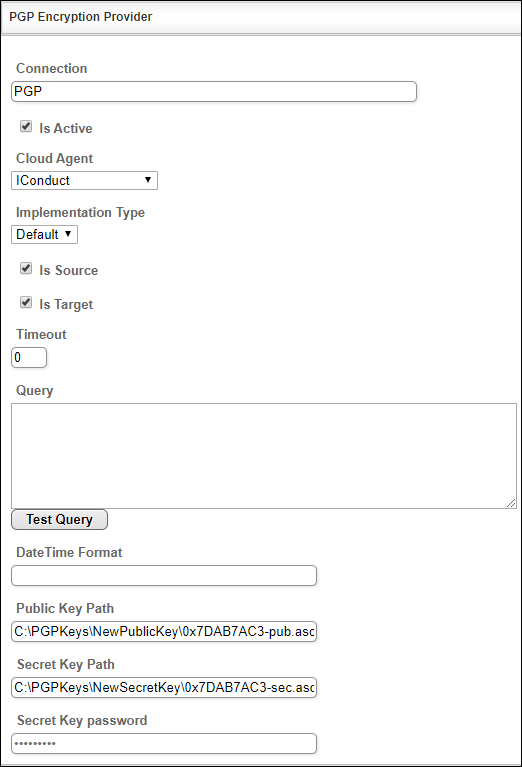Expand the Implementation Type Default dropdown
This screenshot has width=522, height=767.
(45, 234)
